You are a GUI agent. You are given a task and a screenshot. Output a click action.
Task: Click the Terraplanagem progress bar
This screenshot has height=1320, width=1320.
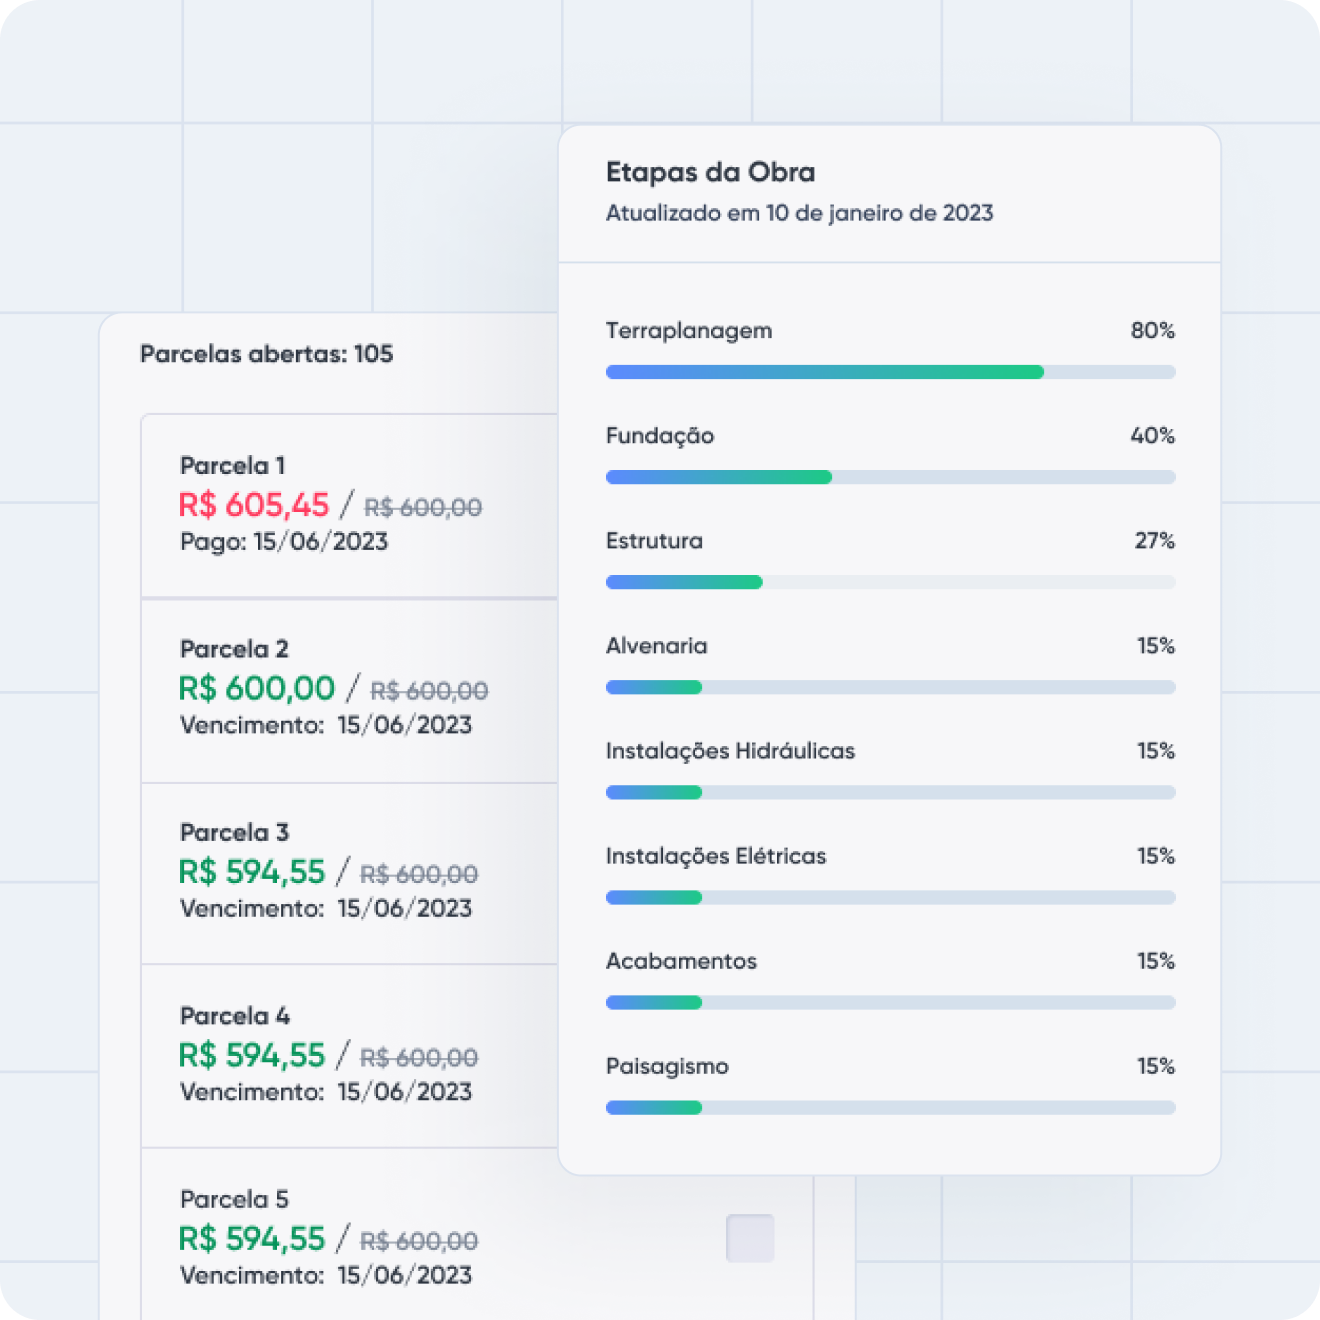890,372
